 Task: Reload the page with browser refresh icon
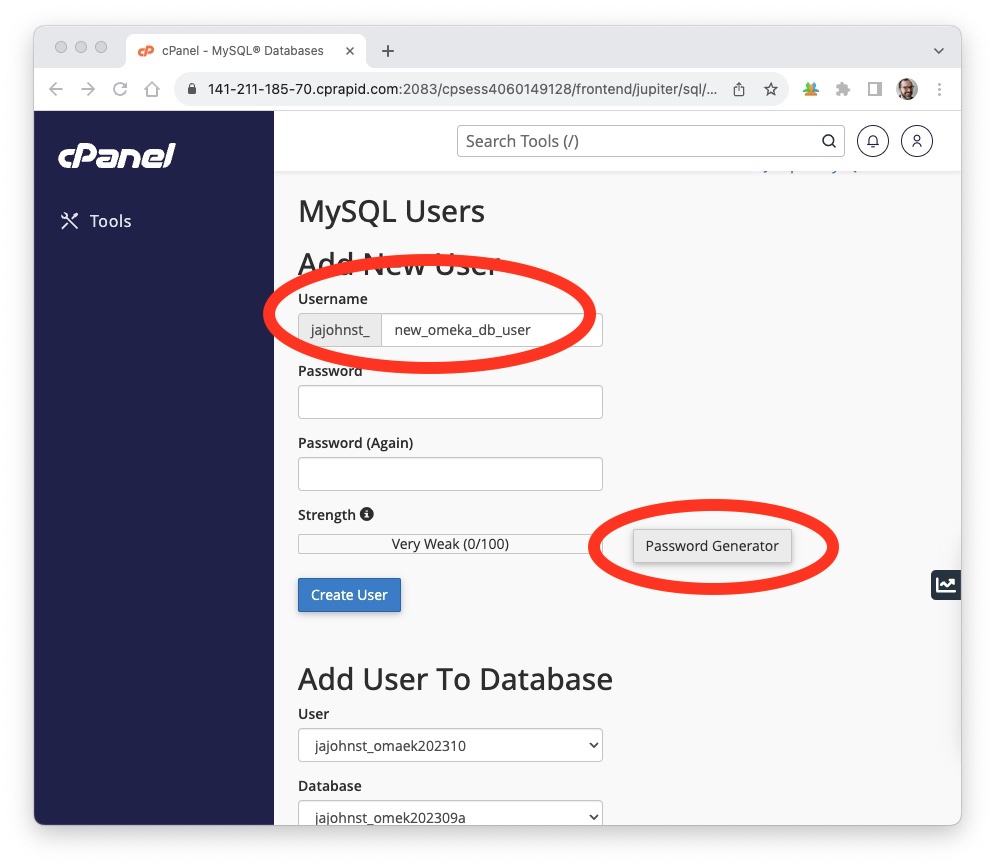pos(120,89)
